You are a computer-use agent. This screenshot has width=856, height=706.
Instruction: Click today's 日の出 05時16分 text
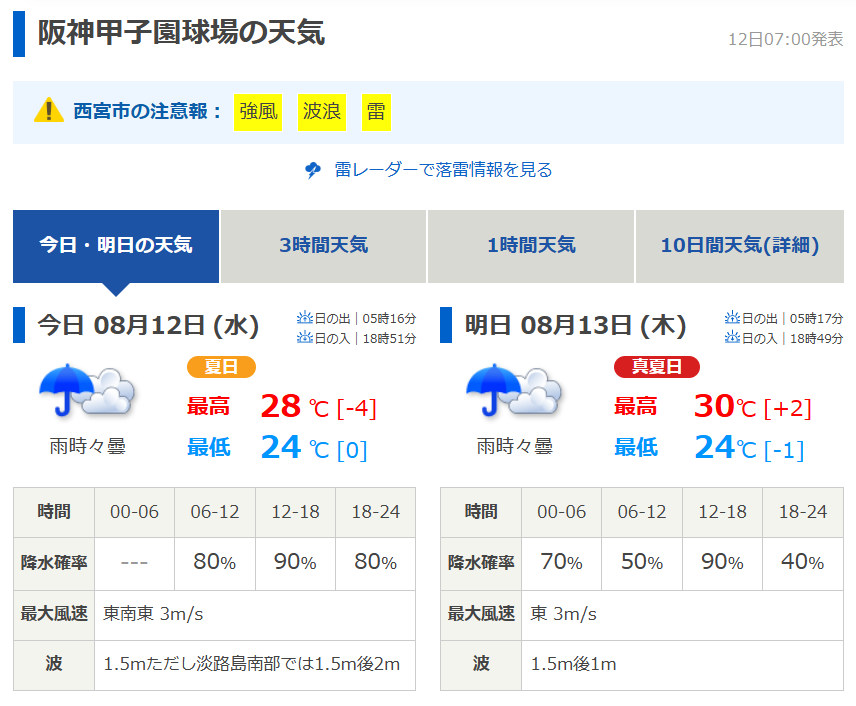pyautogui.click(x=365, y=318)
